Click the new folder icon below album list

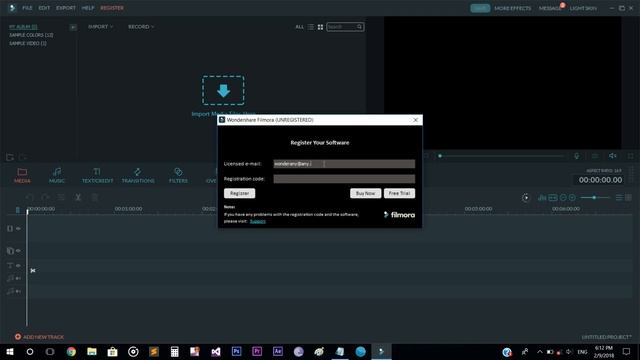[x=10, y=157]
